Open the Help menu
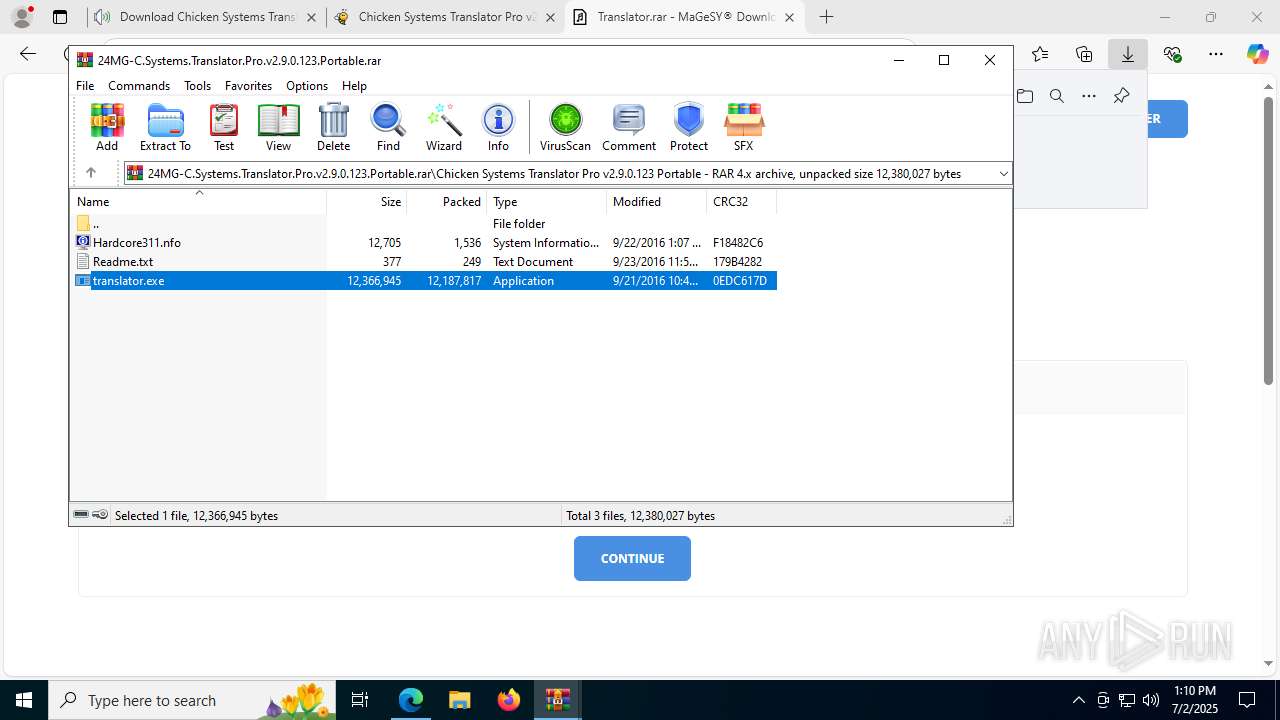The image size is (1280, 720). click(x=354, y=86)
